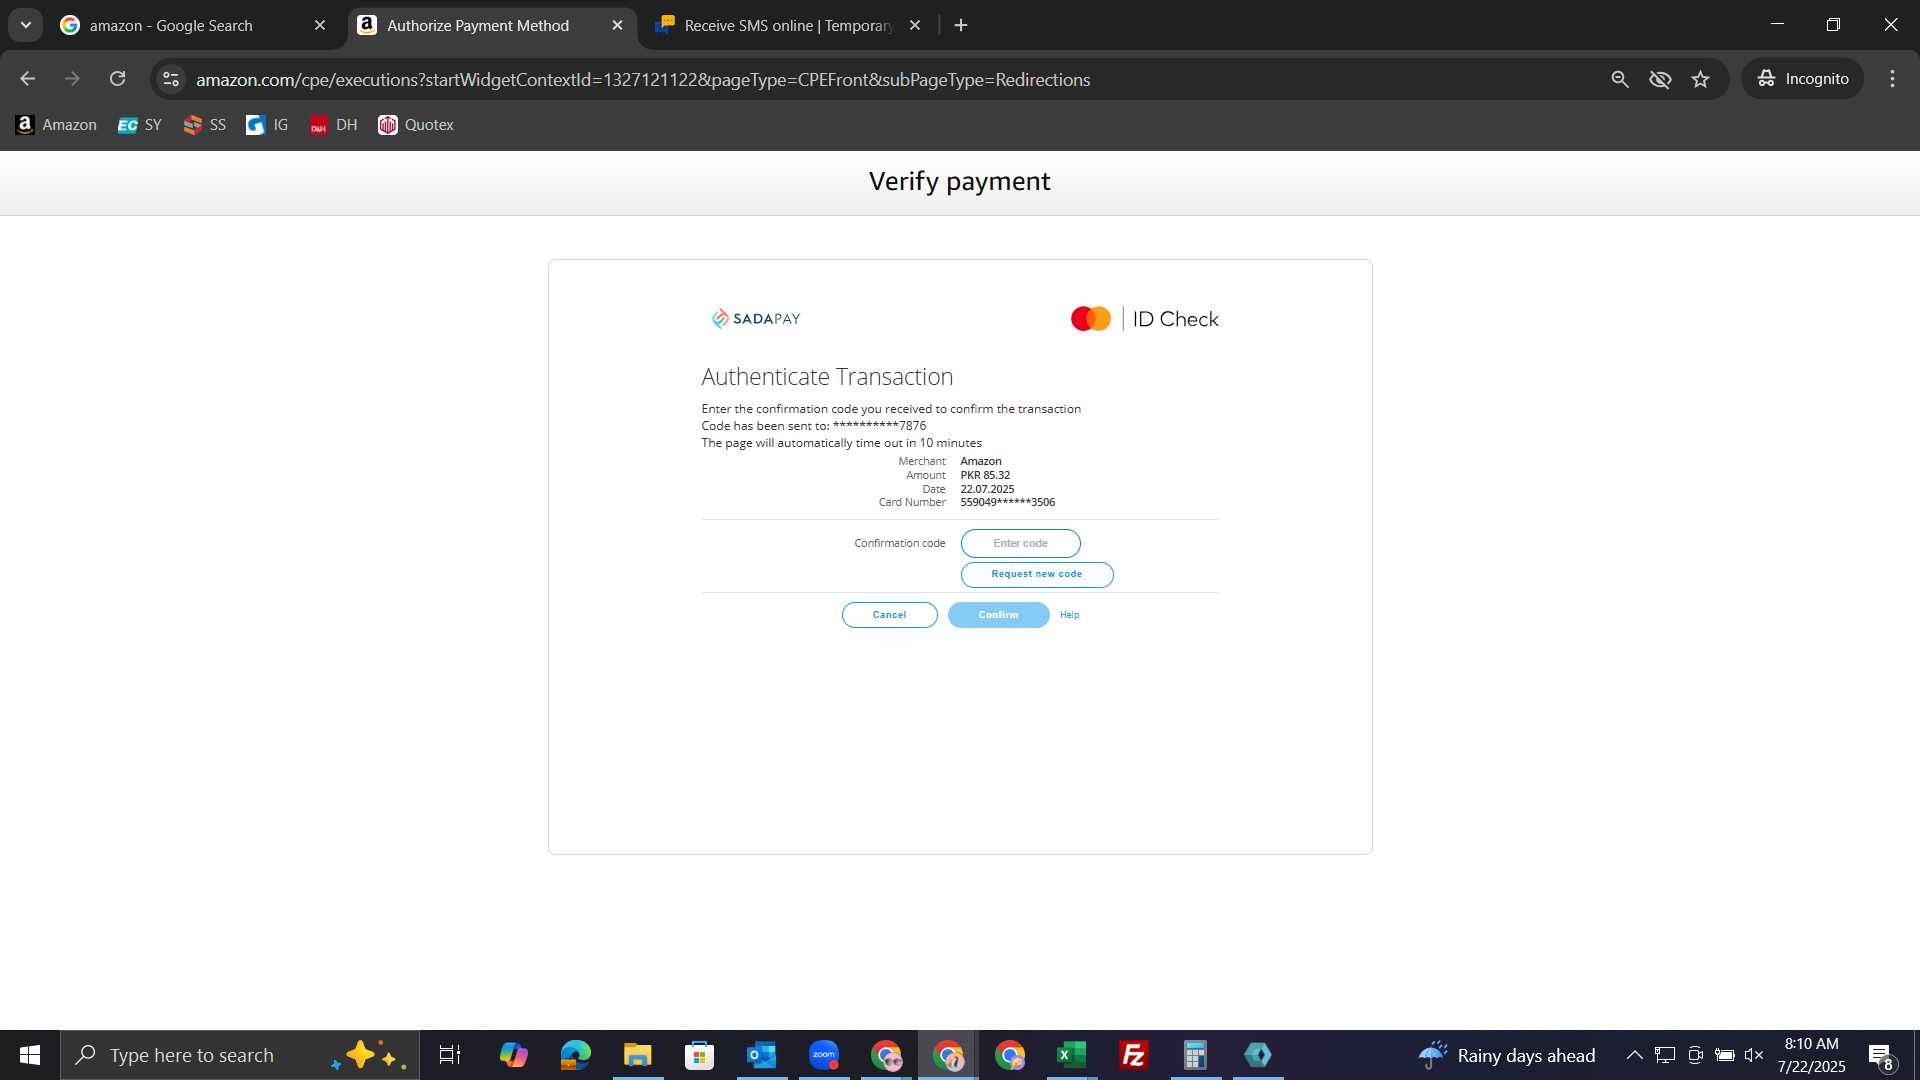This screenshot has width=1920, height=1080.
Task: Open site information icon in address bar
Action: point(171,79)
